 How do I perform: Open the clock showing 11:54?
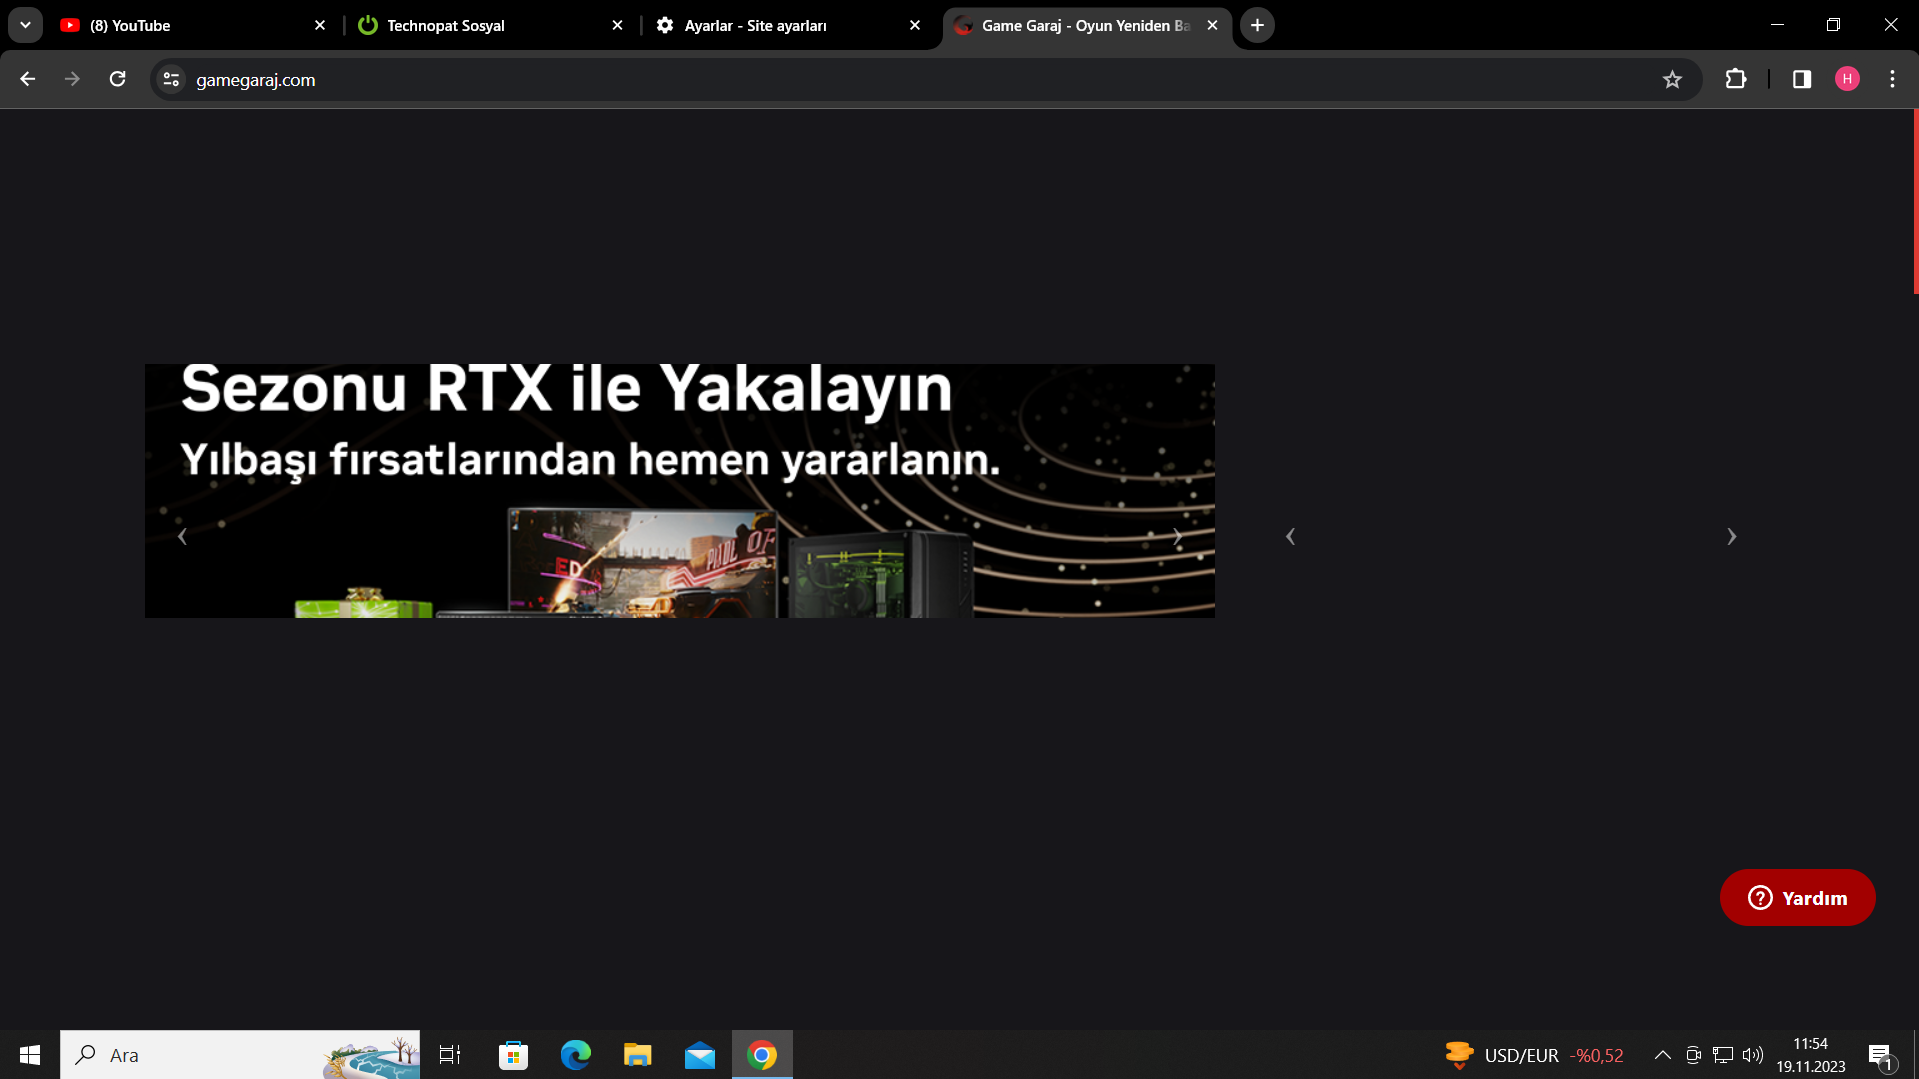point(1810,1055)
